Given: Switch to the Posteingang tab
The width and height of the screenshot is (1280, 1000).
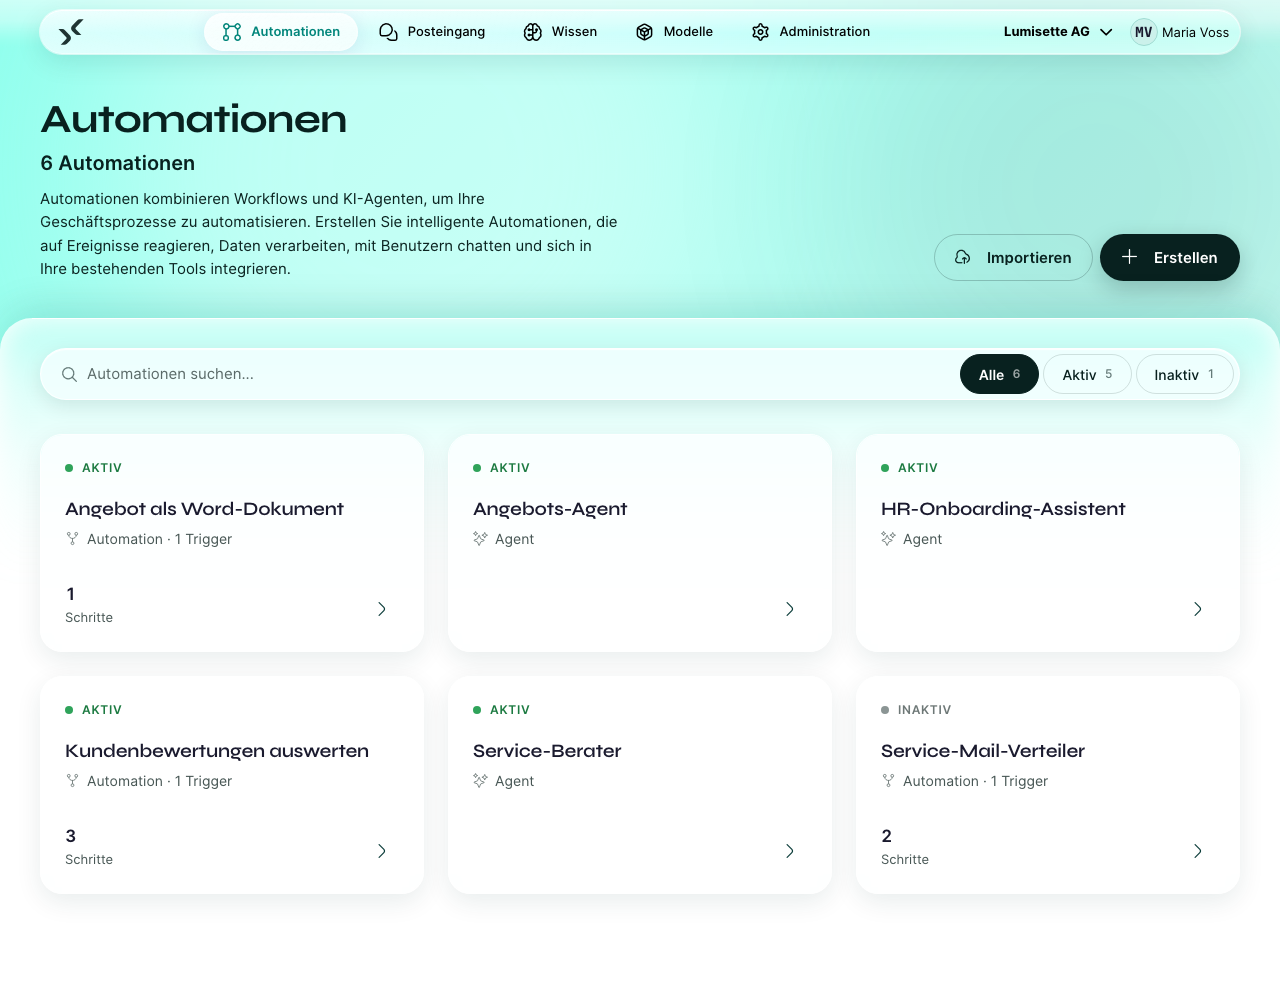Looking at the screenshot, I should 432,32.
